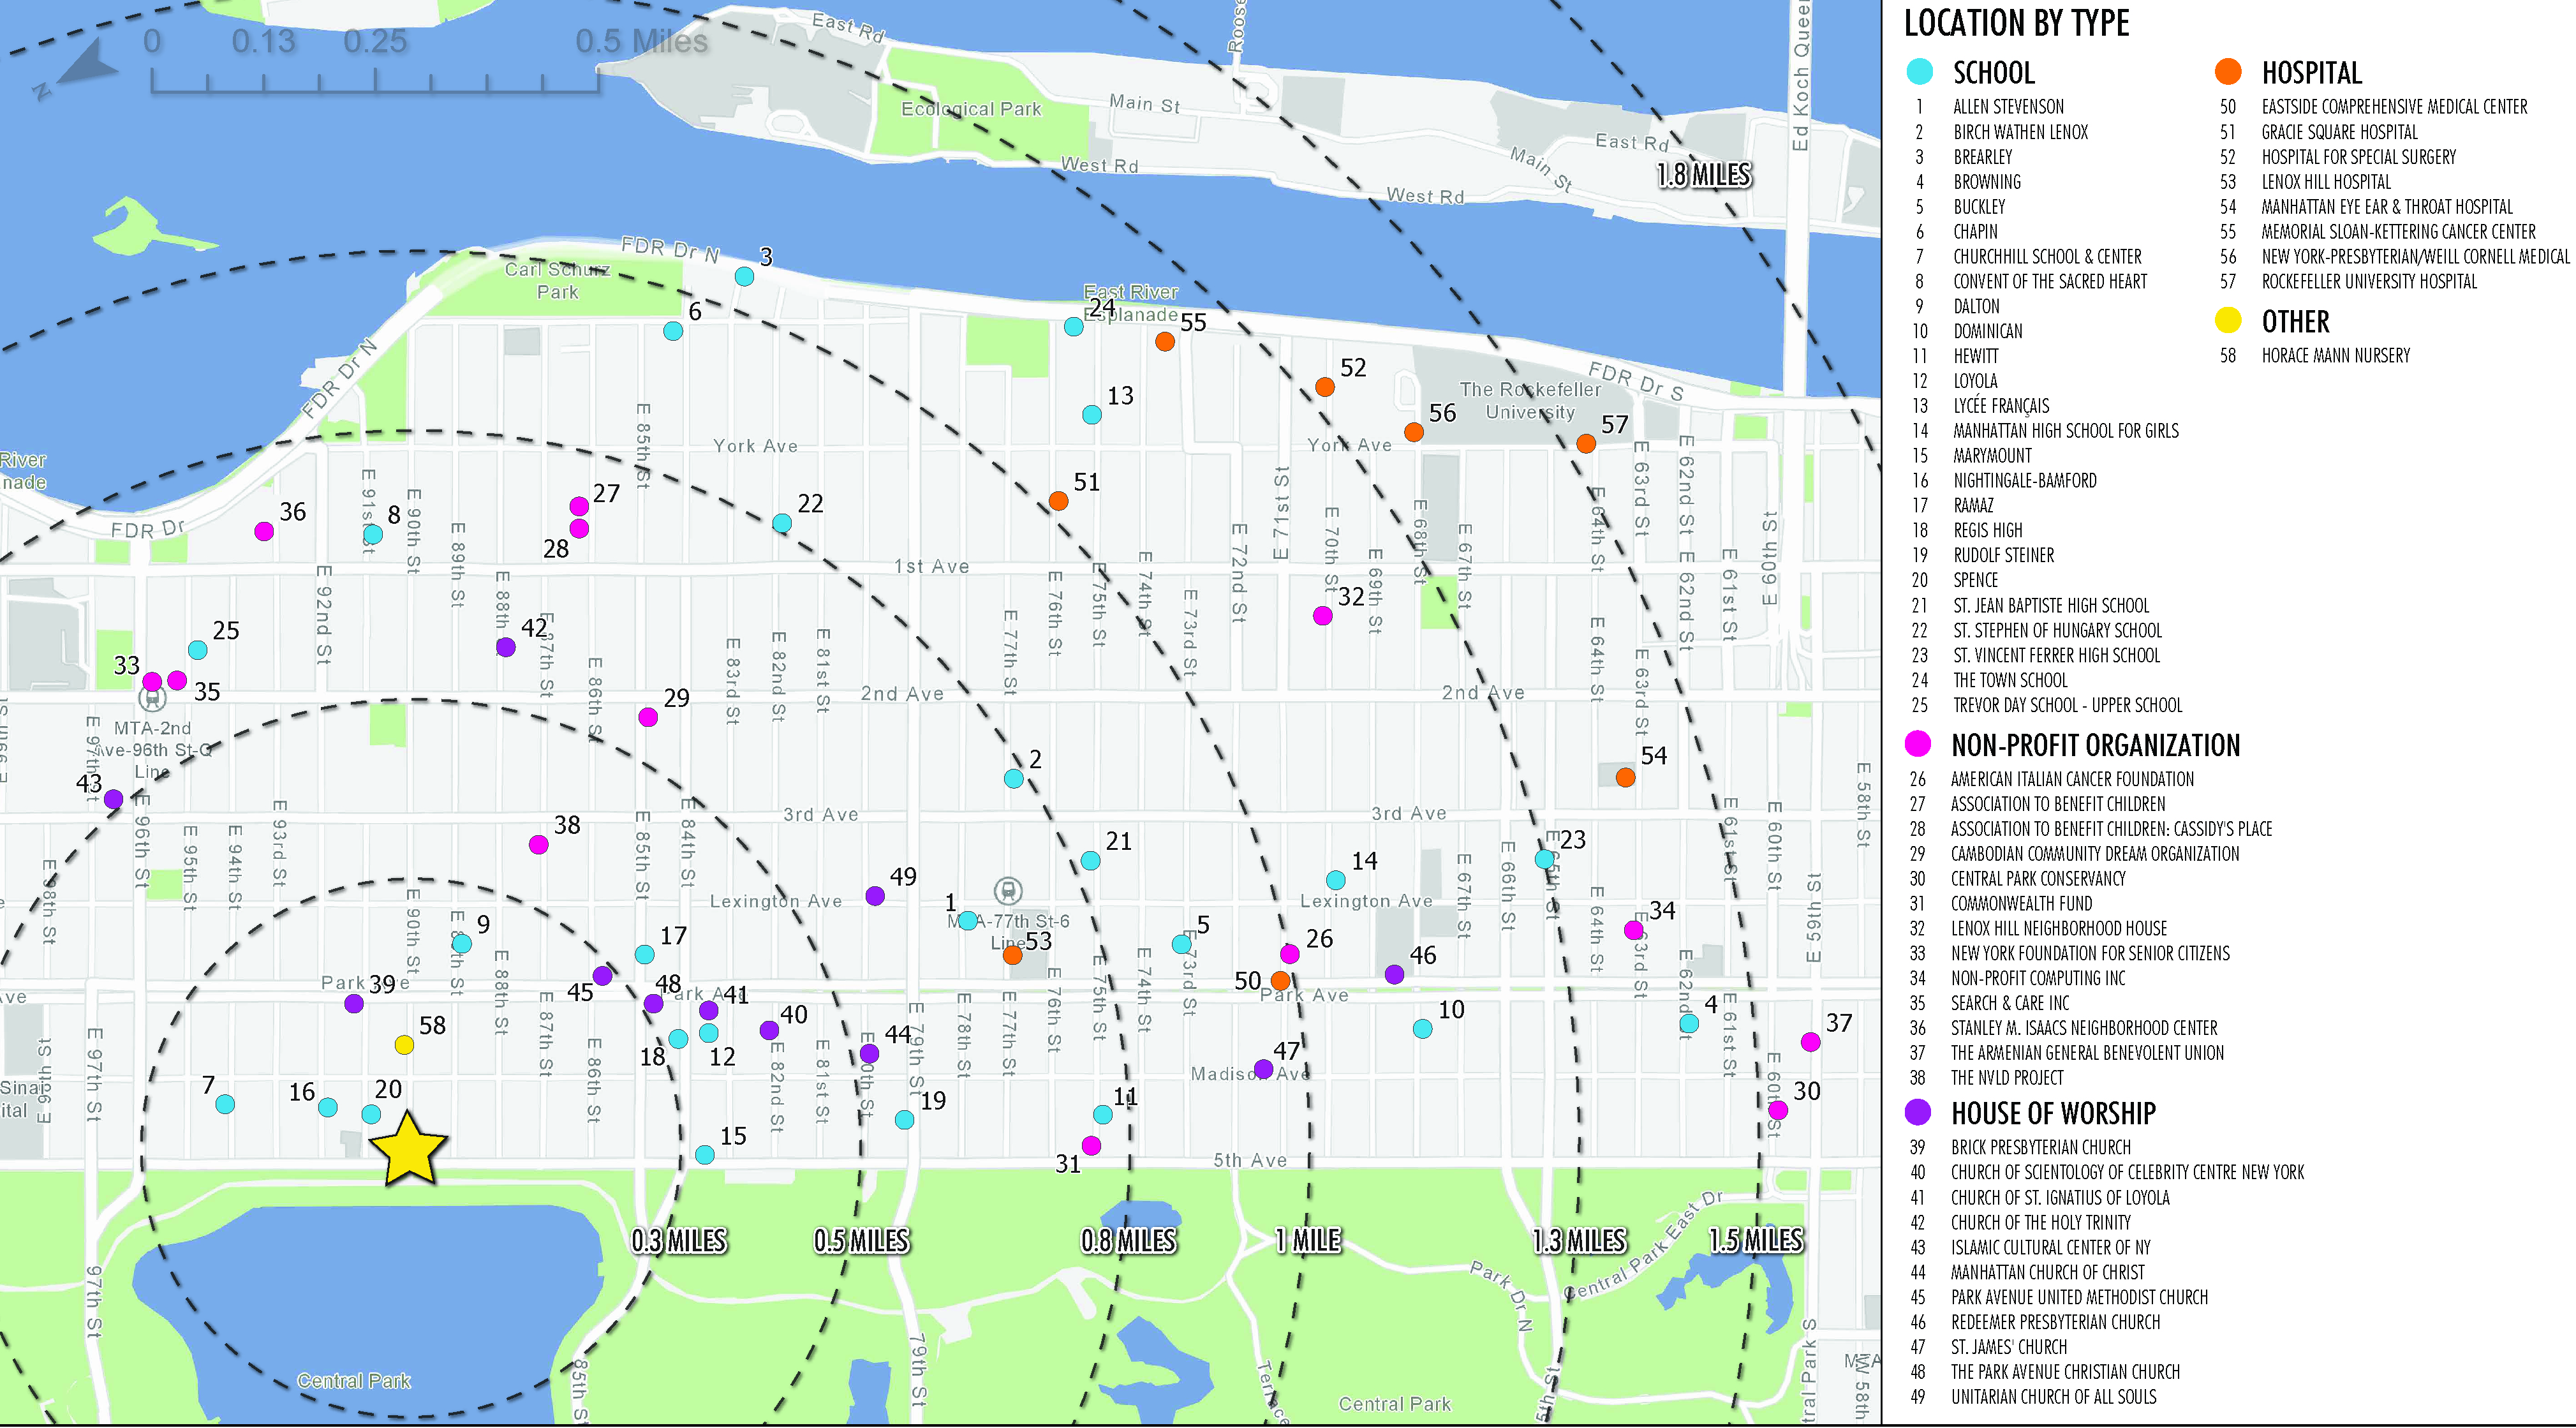This screenshot has width=2576, height=1428.
Task: Click the orange HOSPITAL legend swatch
Action: click(x=2228, y=72)
